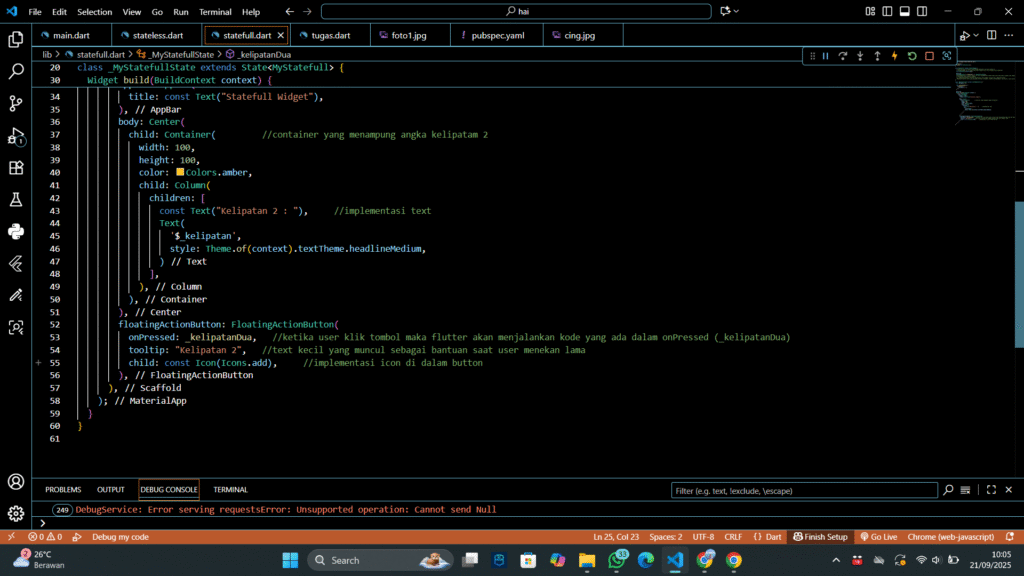Open the Python sidebar icon
The height and width of the screenshot is (576, 1024).
[x=16, y=232]
